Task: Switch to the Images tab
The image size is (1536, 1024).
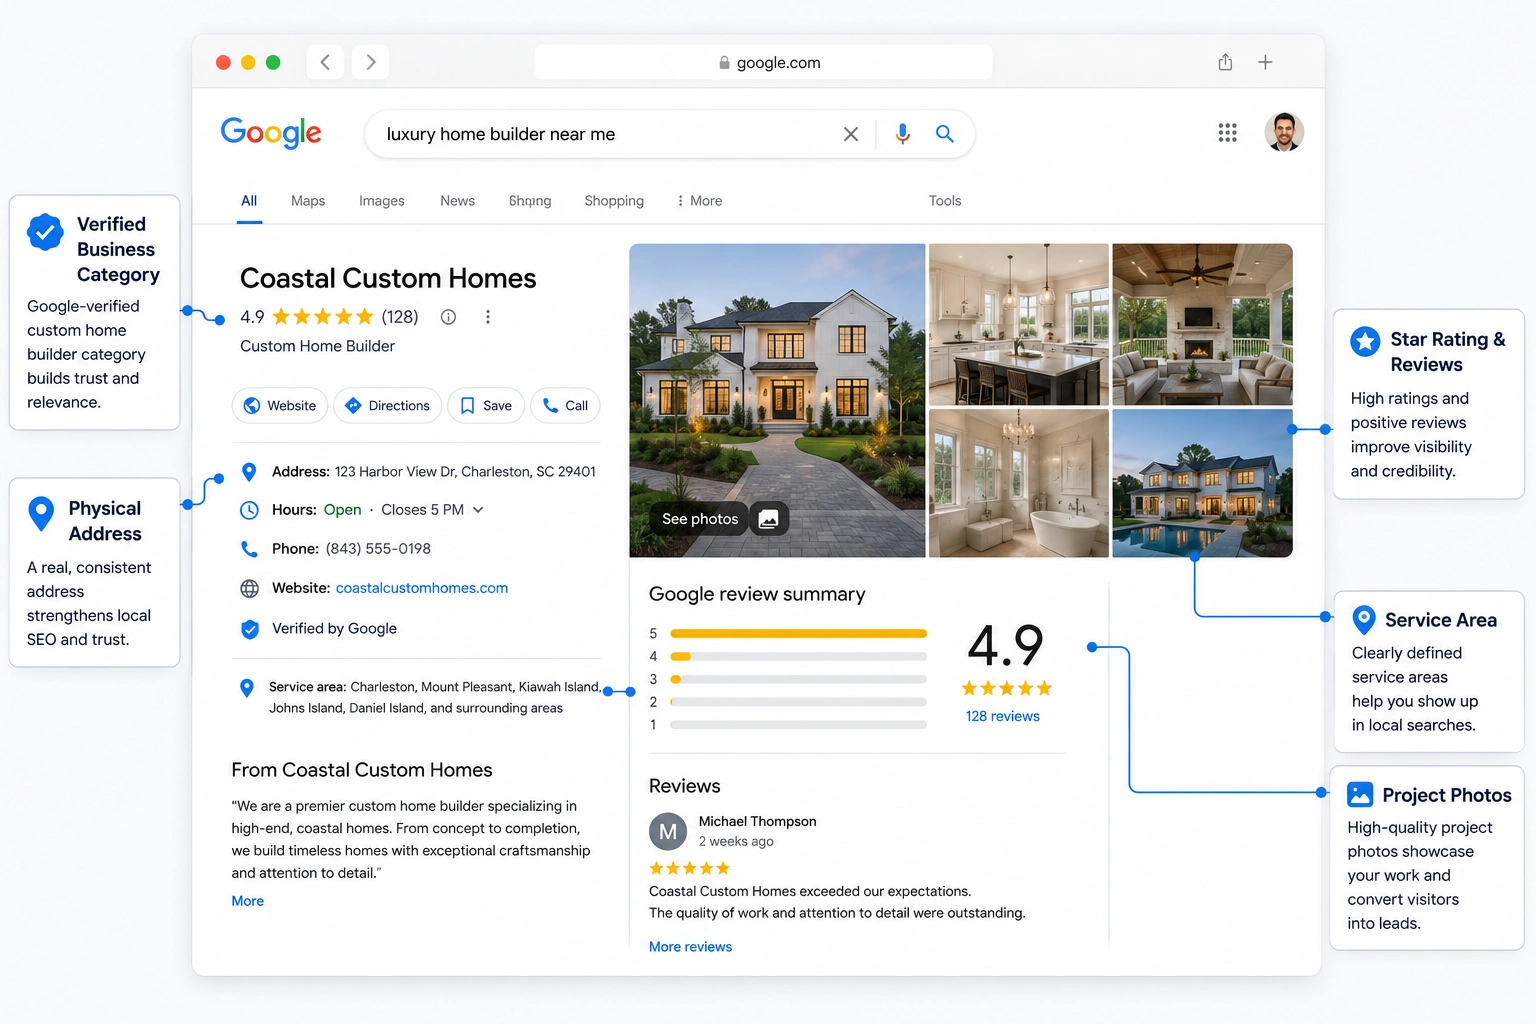Action: coord(382,201)
